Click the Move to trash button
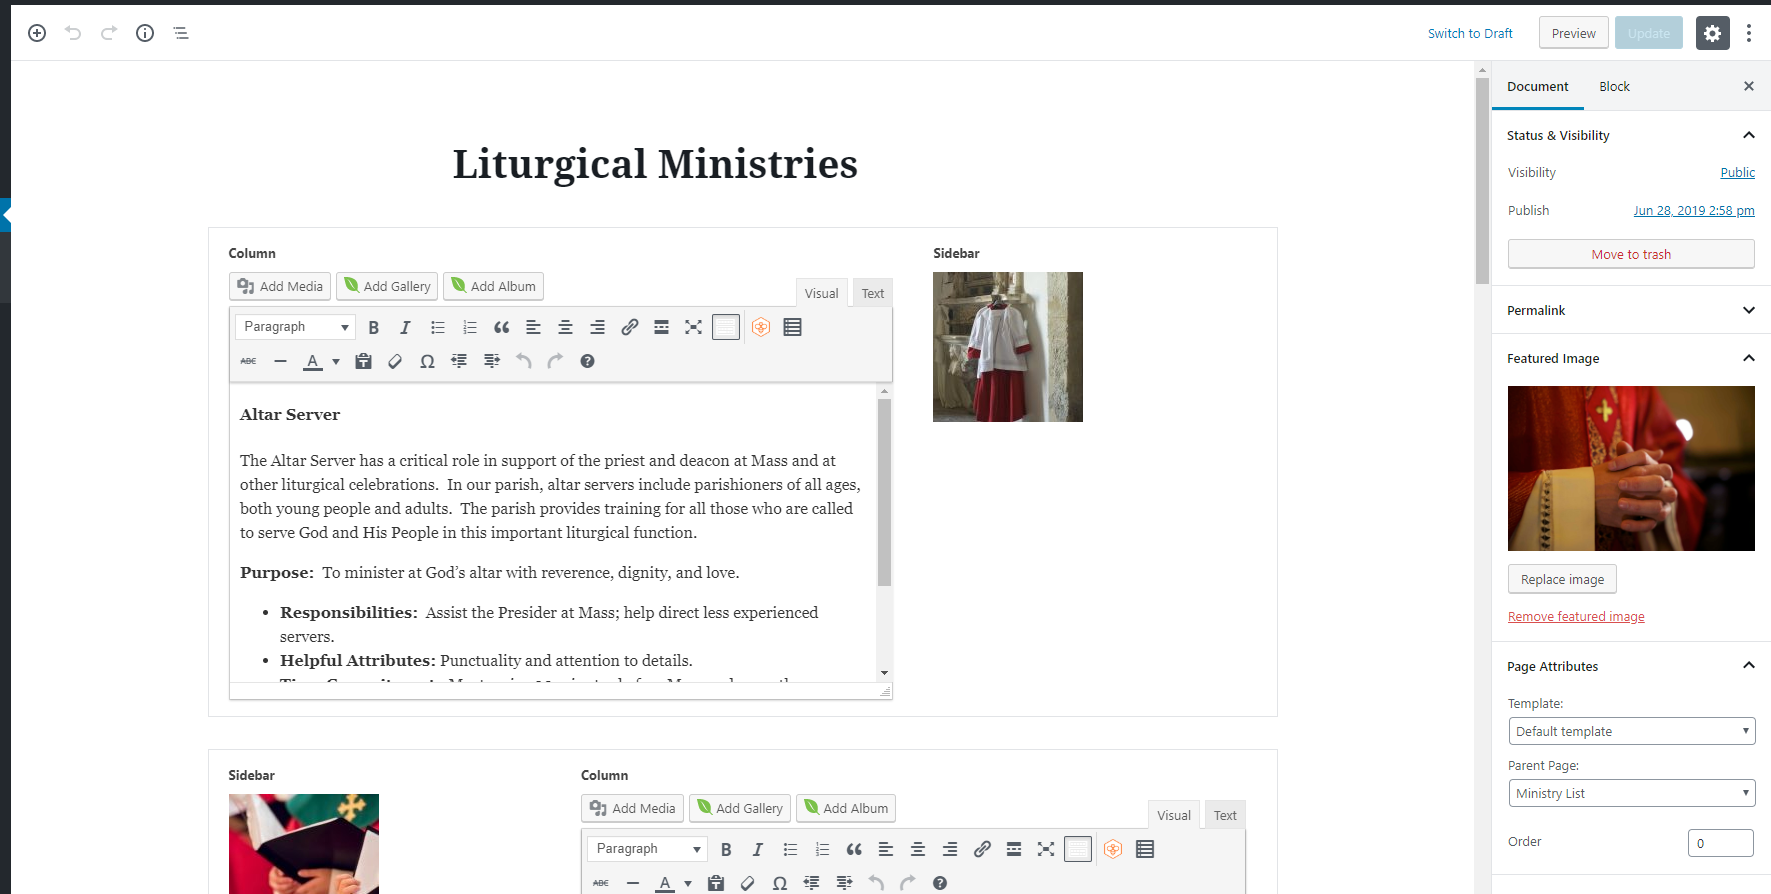Image resolution: width=1771 pixels, height=894 pixels. 1630,254
